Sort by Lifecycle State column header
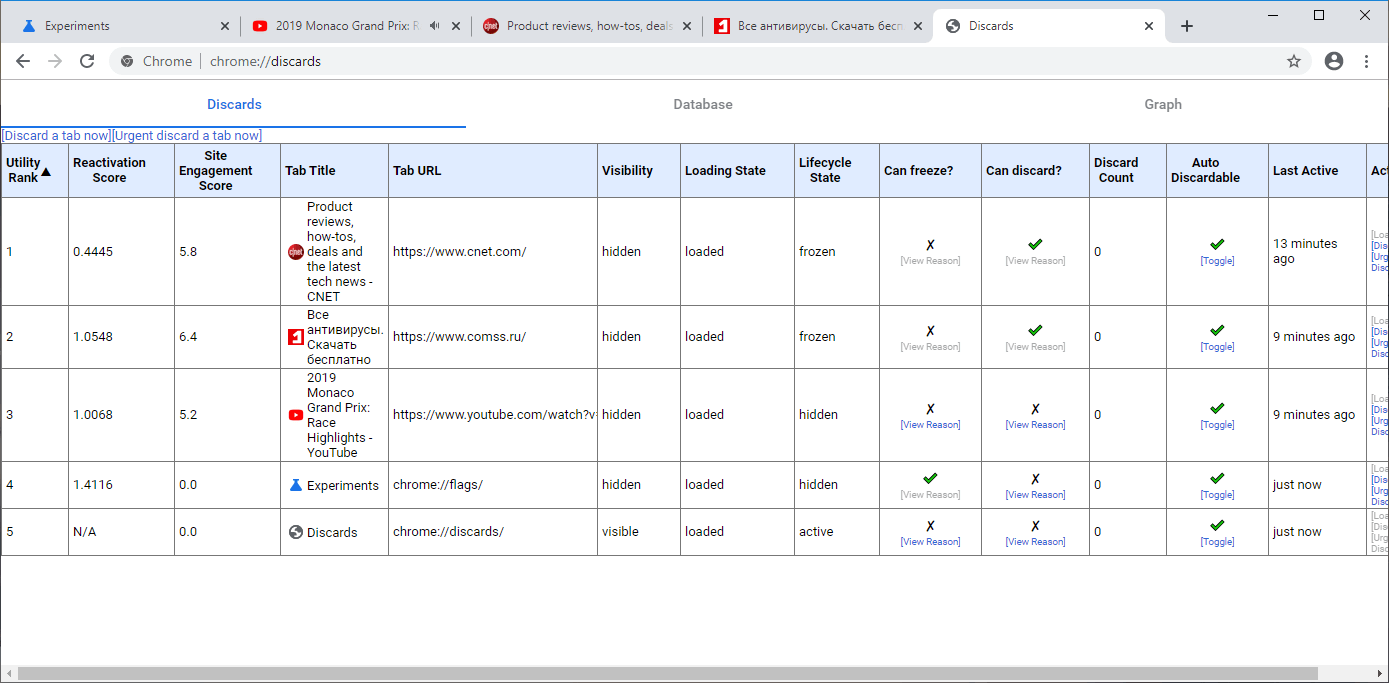Screen dimensions: 1389x683 click(x=837, y=171)
